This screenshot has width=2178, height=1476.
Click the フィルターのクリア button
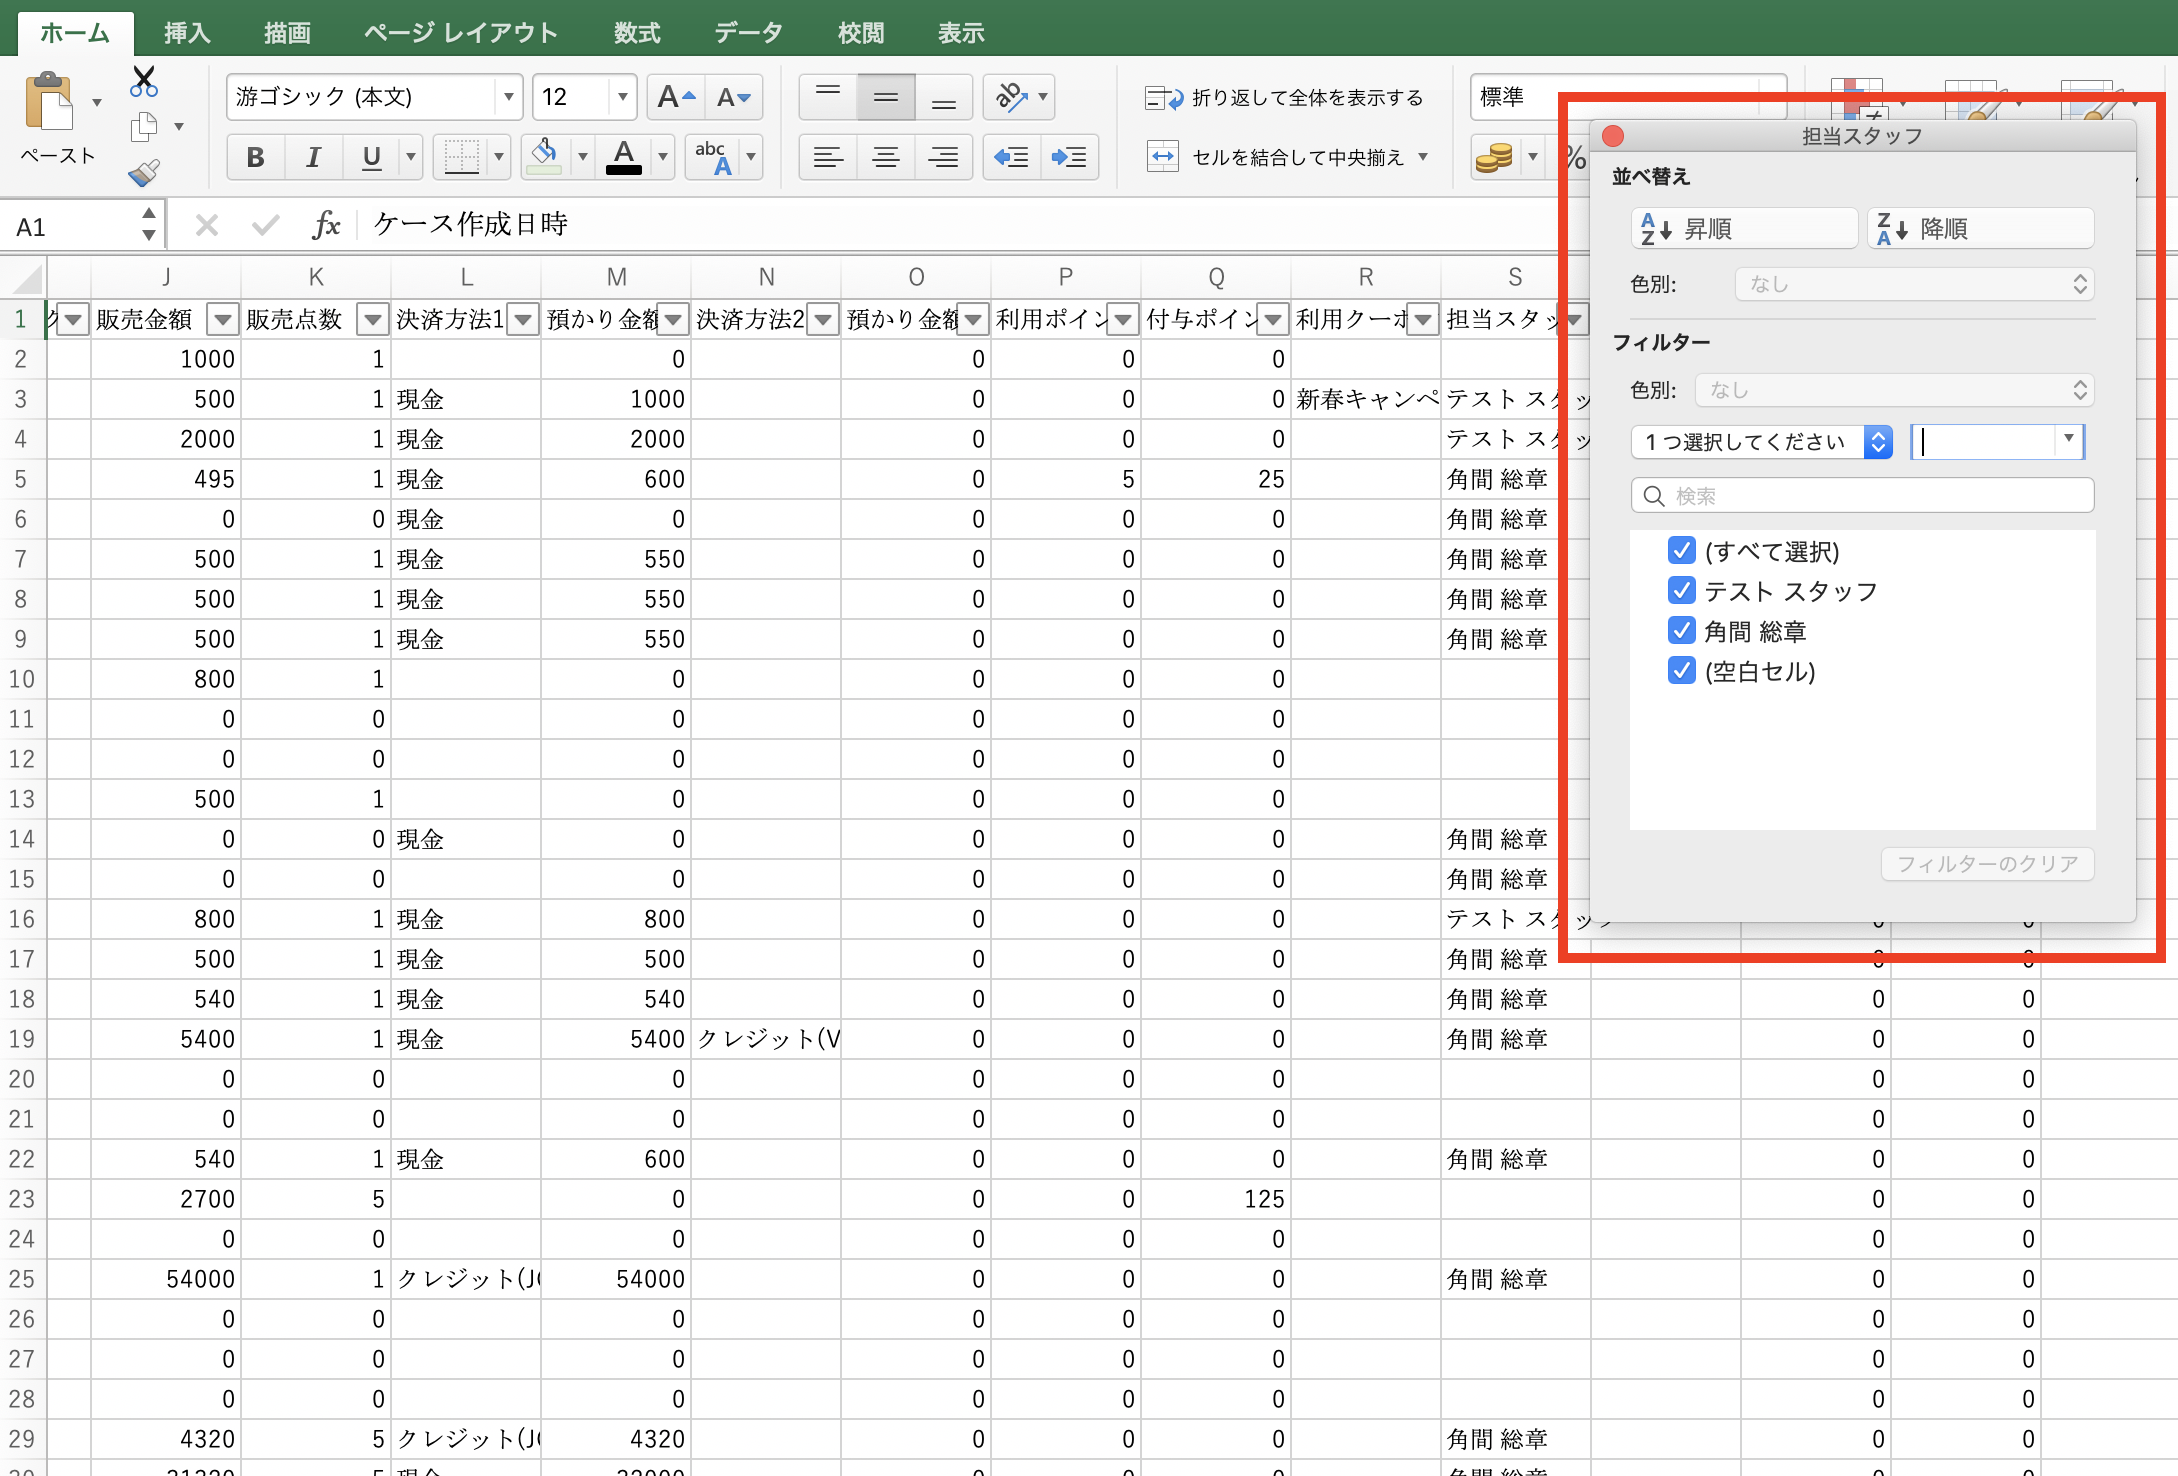[1988, 863]
